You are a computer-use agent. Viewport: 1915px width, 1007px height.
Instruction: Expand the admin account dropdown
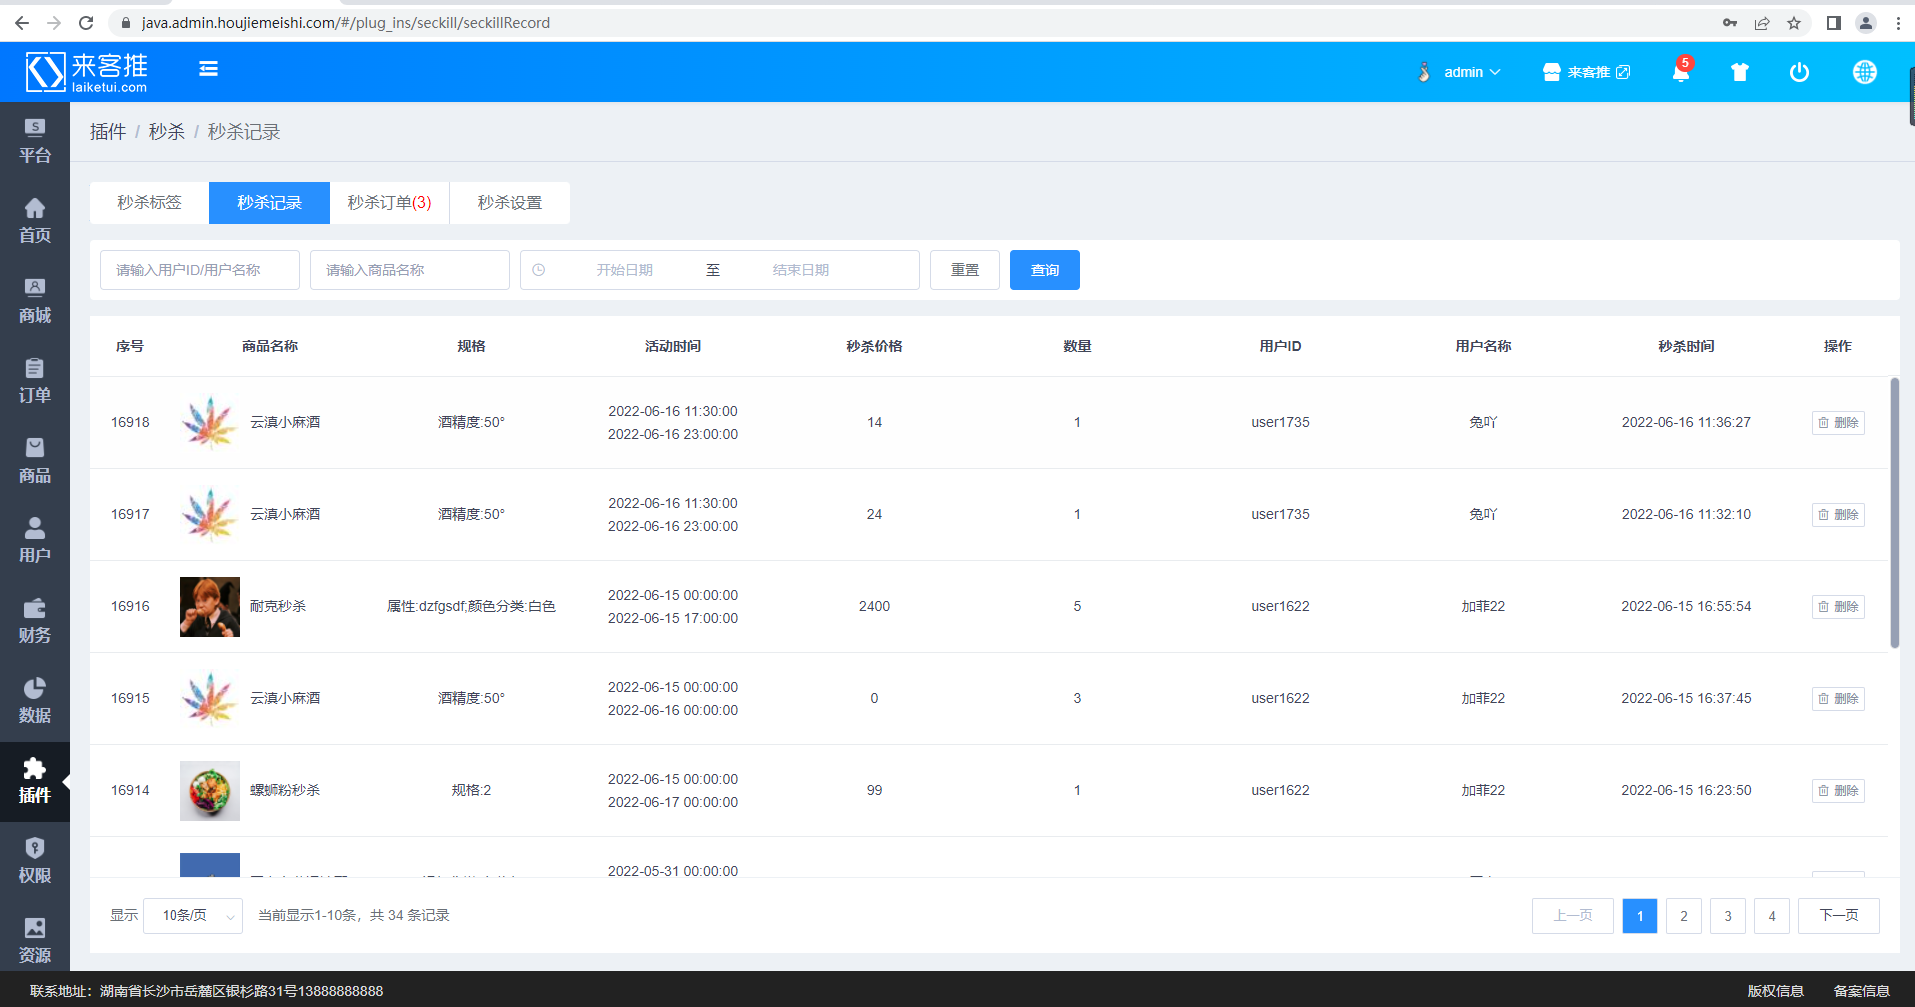1460,72
